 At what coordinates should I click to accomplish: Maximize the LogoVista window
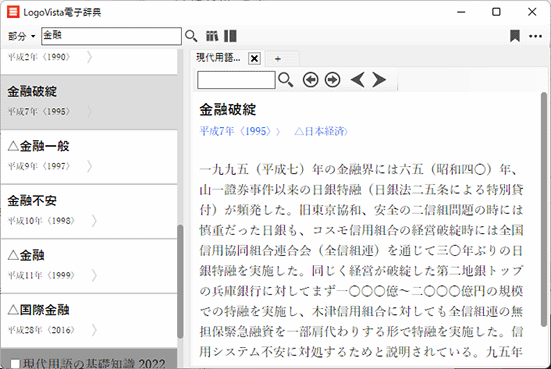click(x=496, y=12)
